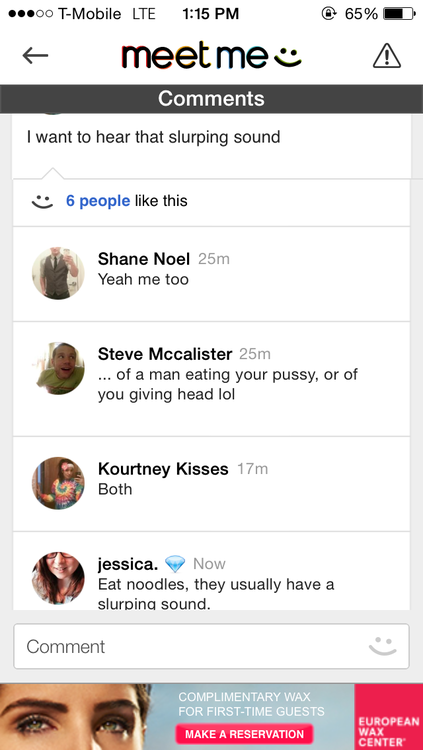
Task: Tap the smiley emoji icon in comment box
Action: click(383, 646)
